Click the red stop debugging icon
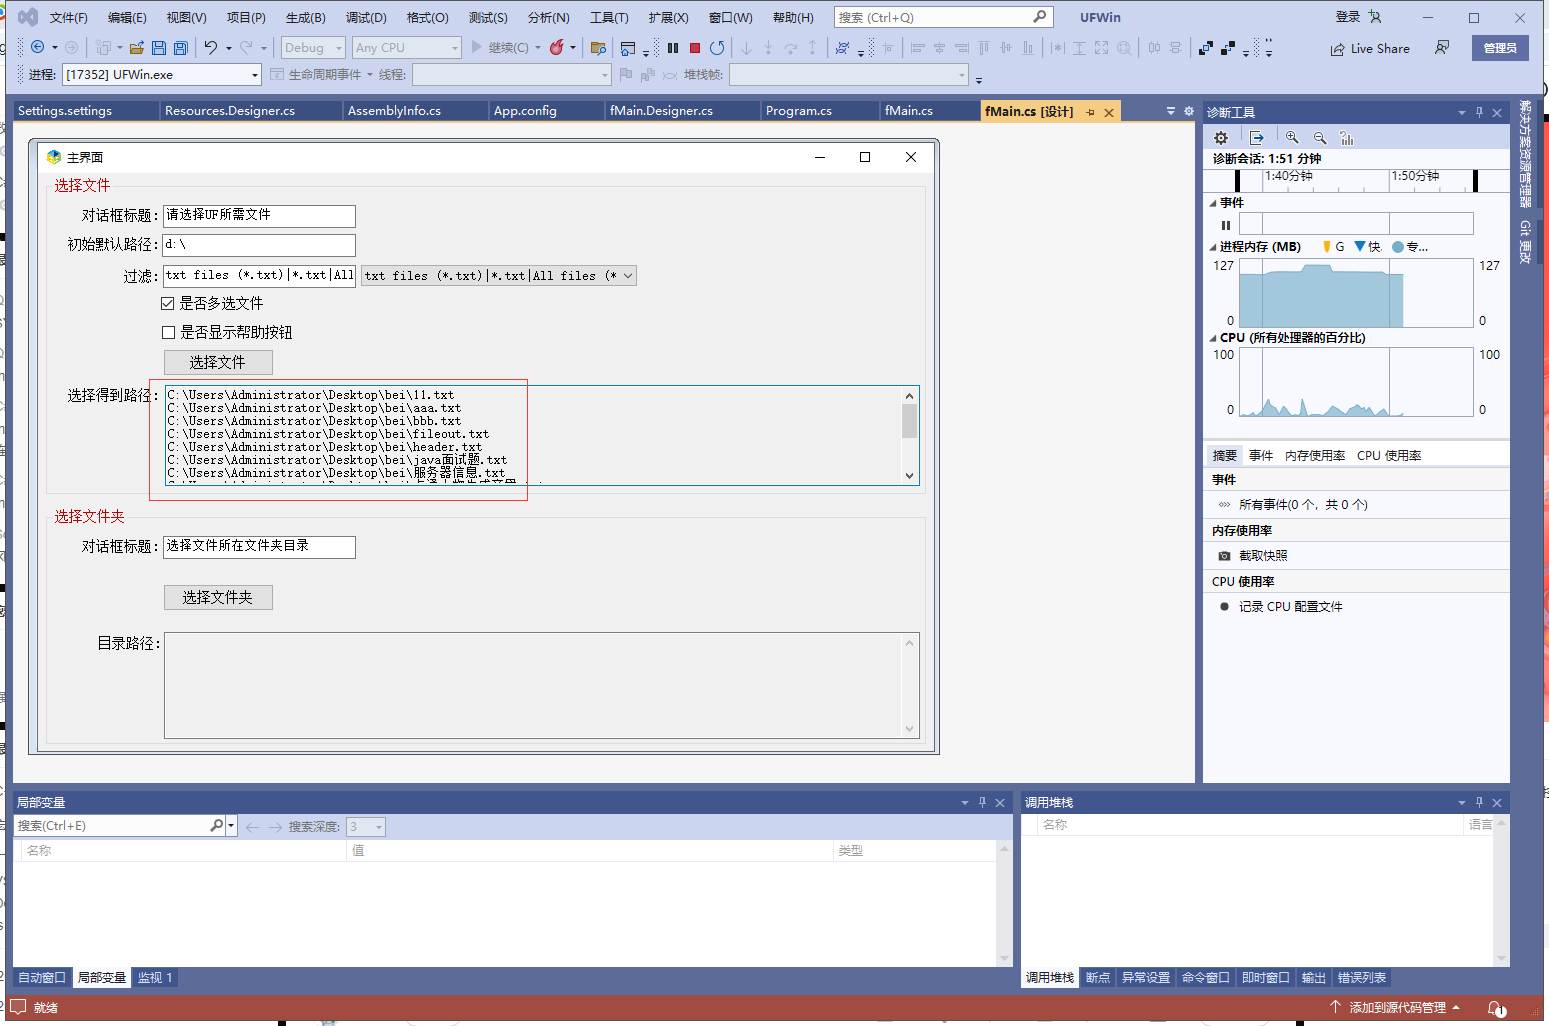The width and height of the screenshot is (1549, 1026). coord(695,47)
